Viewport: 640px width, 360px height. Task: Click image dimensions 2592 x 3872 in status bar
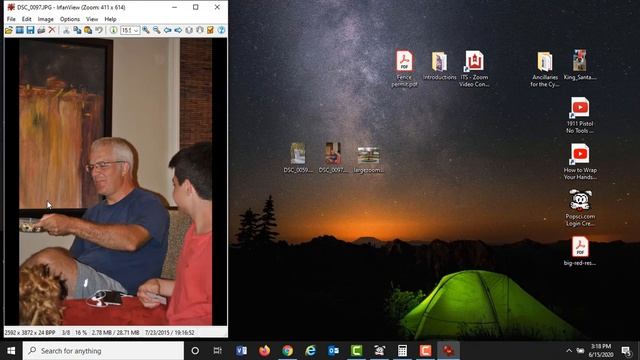click(30, 333)
